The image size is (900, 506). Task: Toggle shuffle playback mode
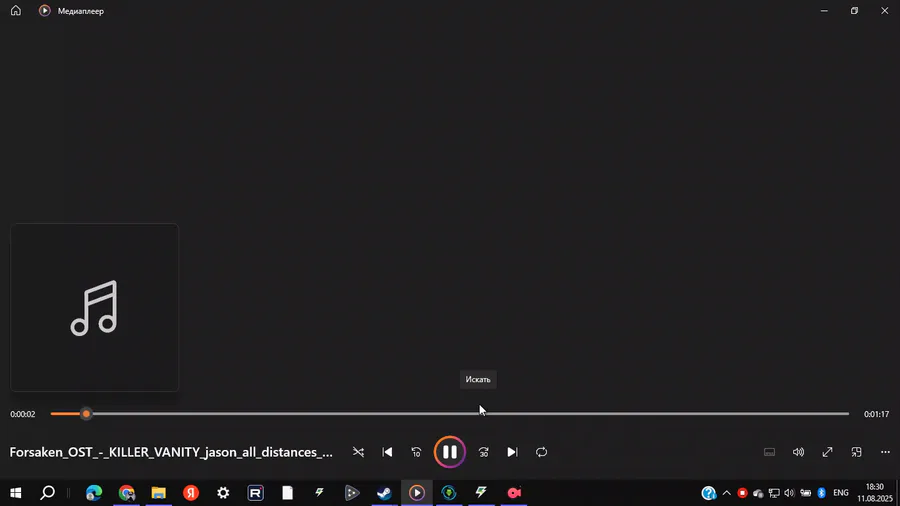[x=358, y=452]
